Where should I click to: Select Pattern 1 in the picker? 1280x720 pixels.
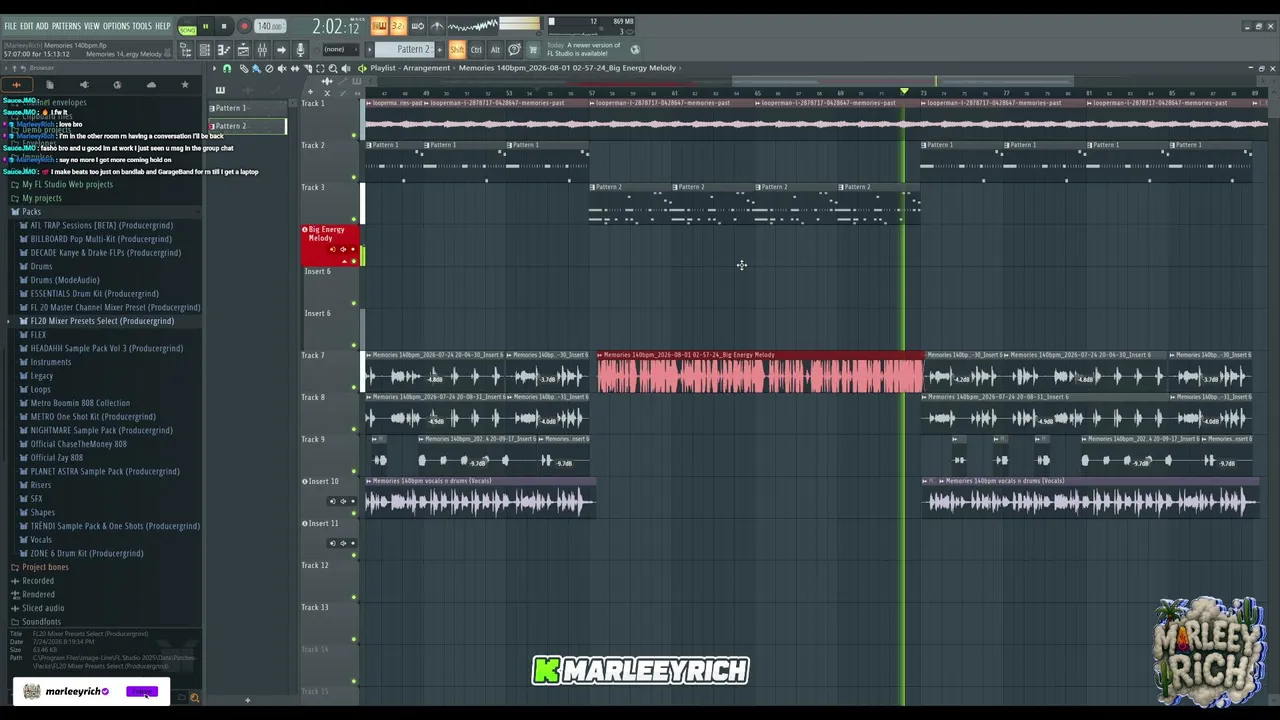click(x=247, y=108)
